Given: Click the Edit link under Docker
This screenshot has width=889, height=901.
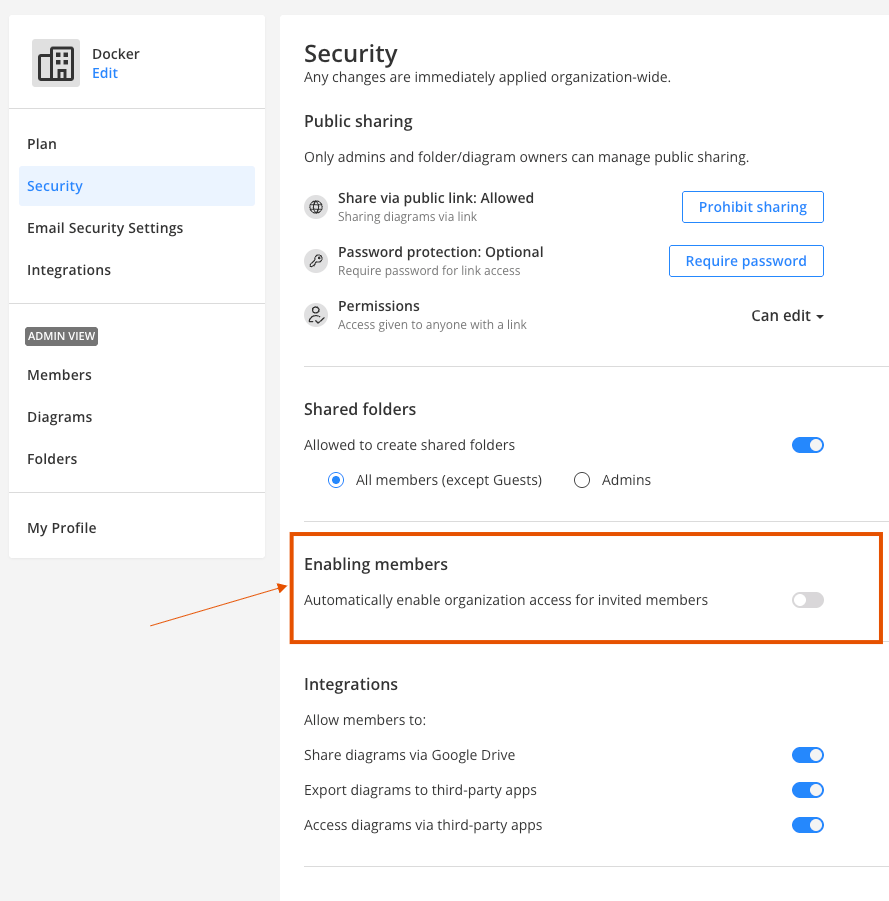Looking at the screenshot, I should pos(105,72).
